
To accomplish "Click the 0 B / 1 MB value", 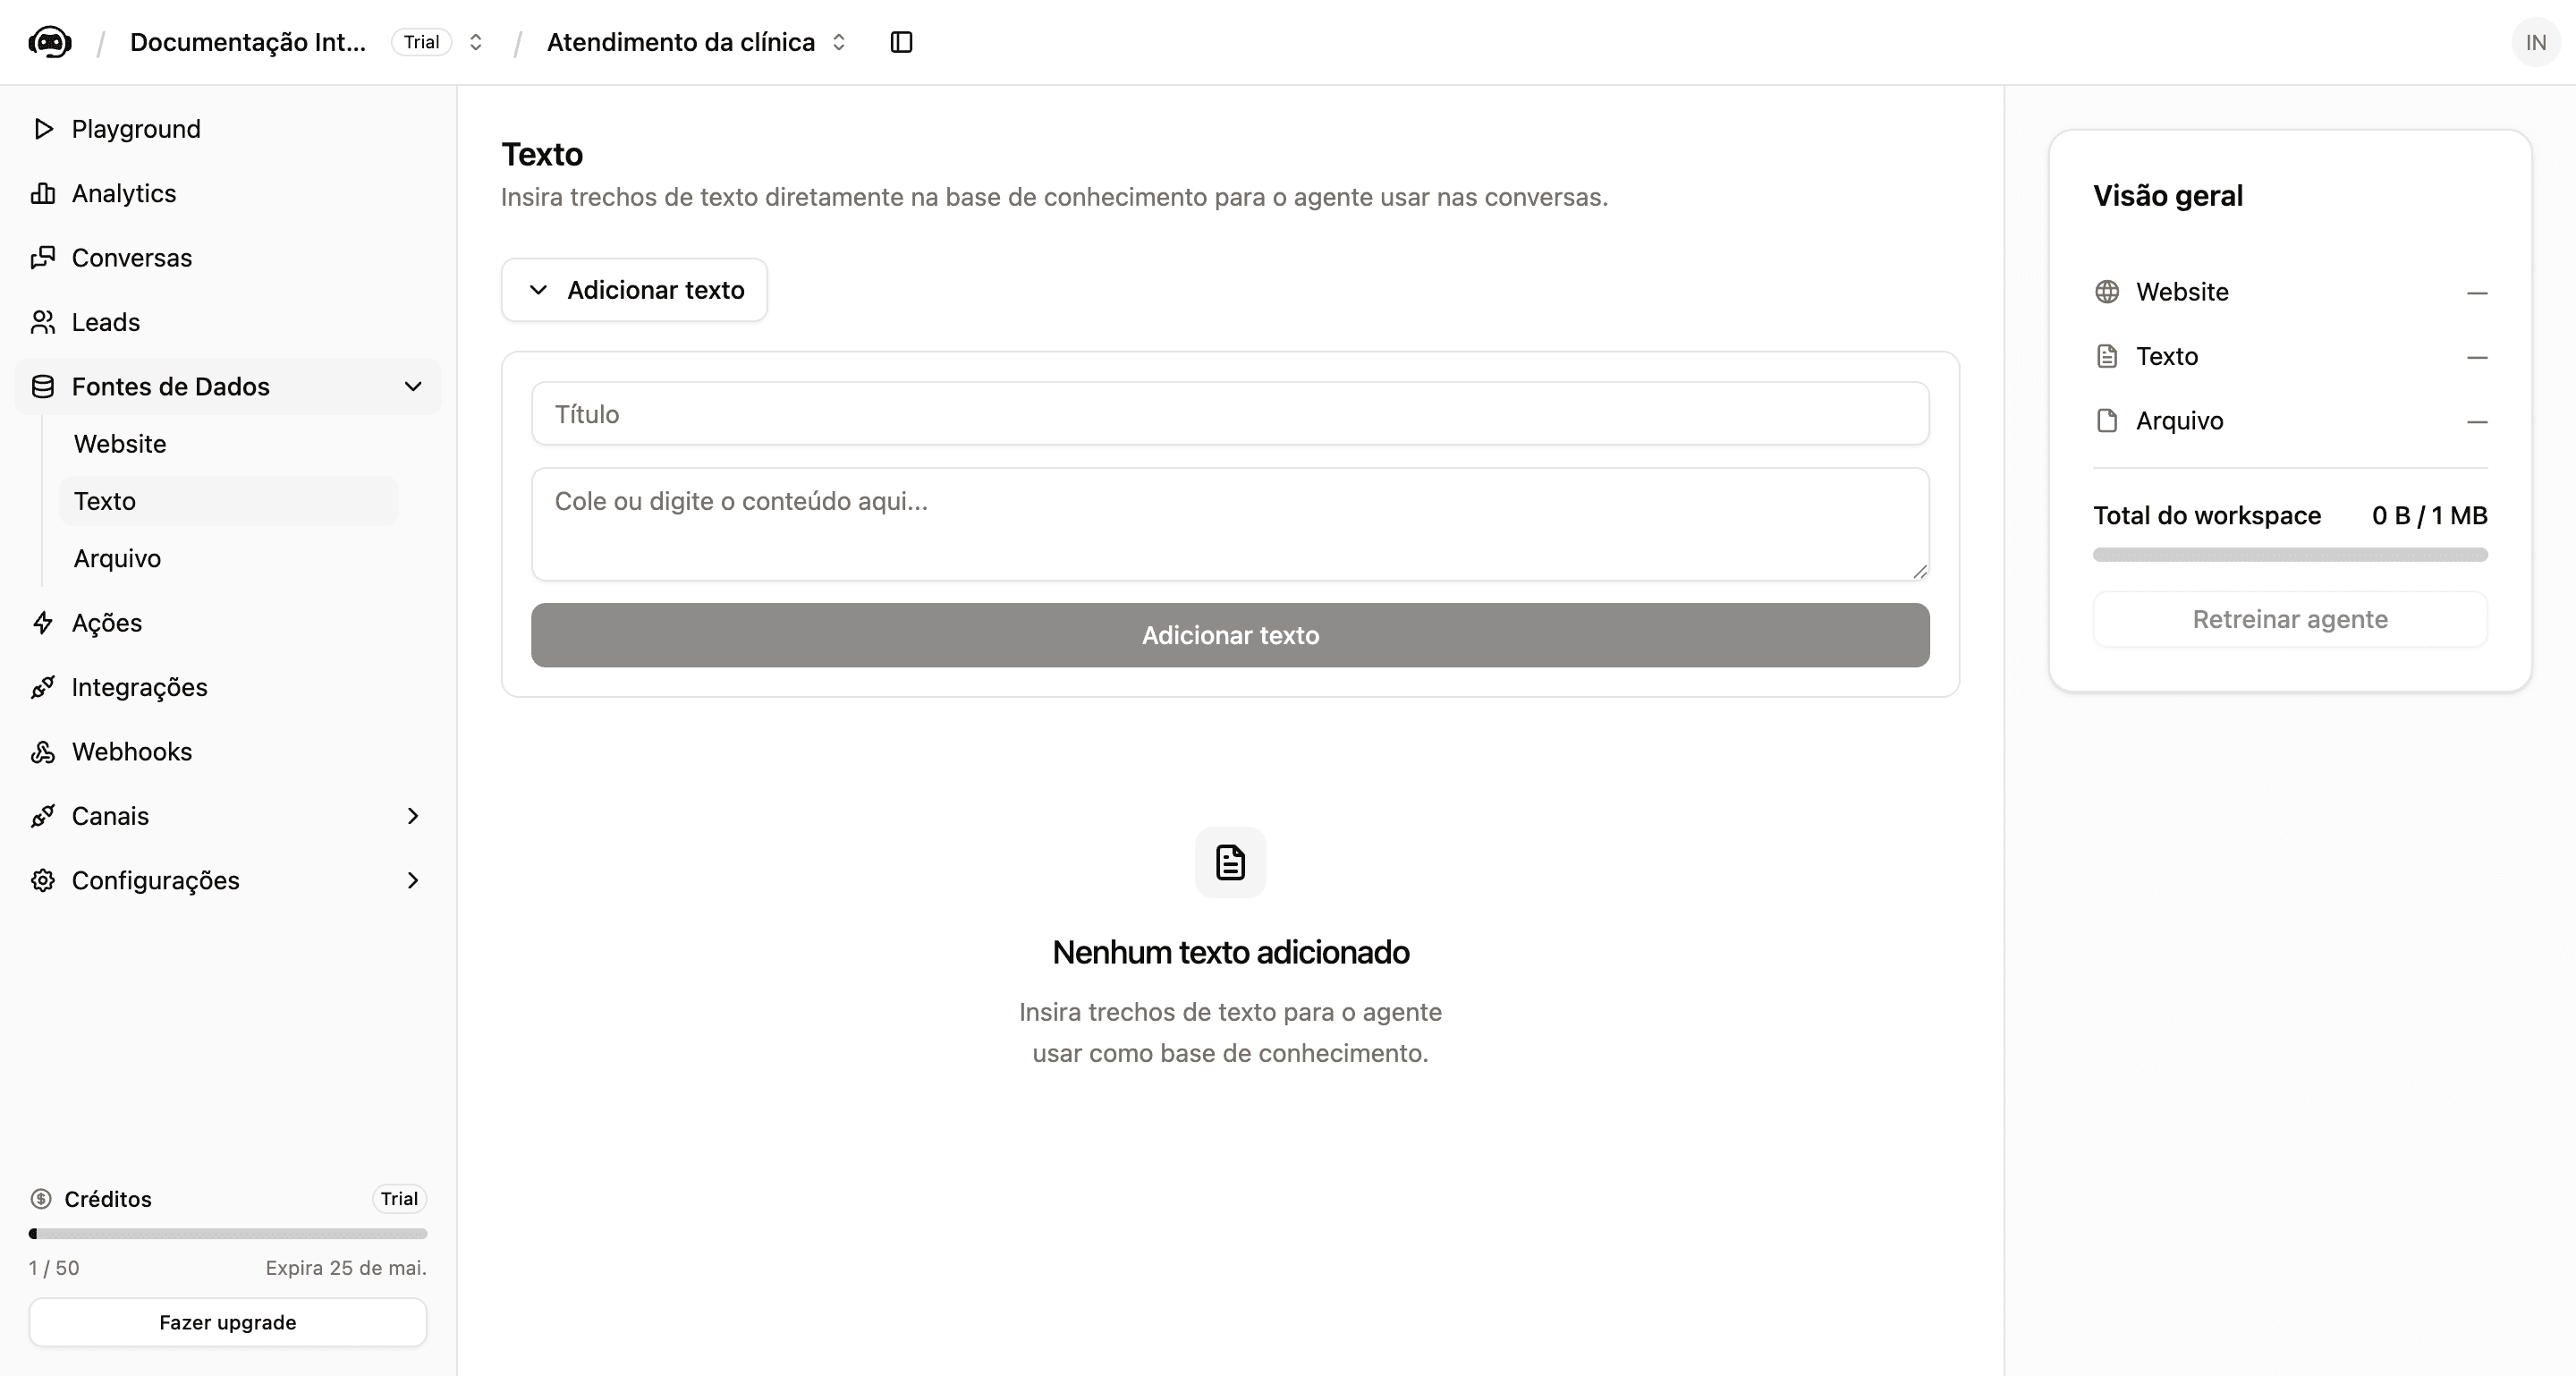I will point(2429,515).
